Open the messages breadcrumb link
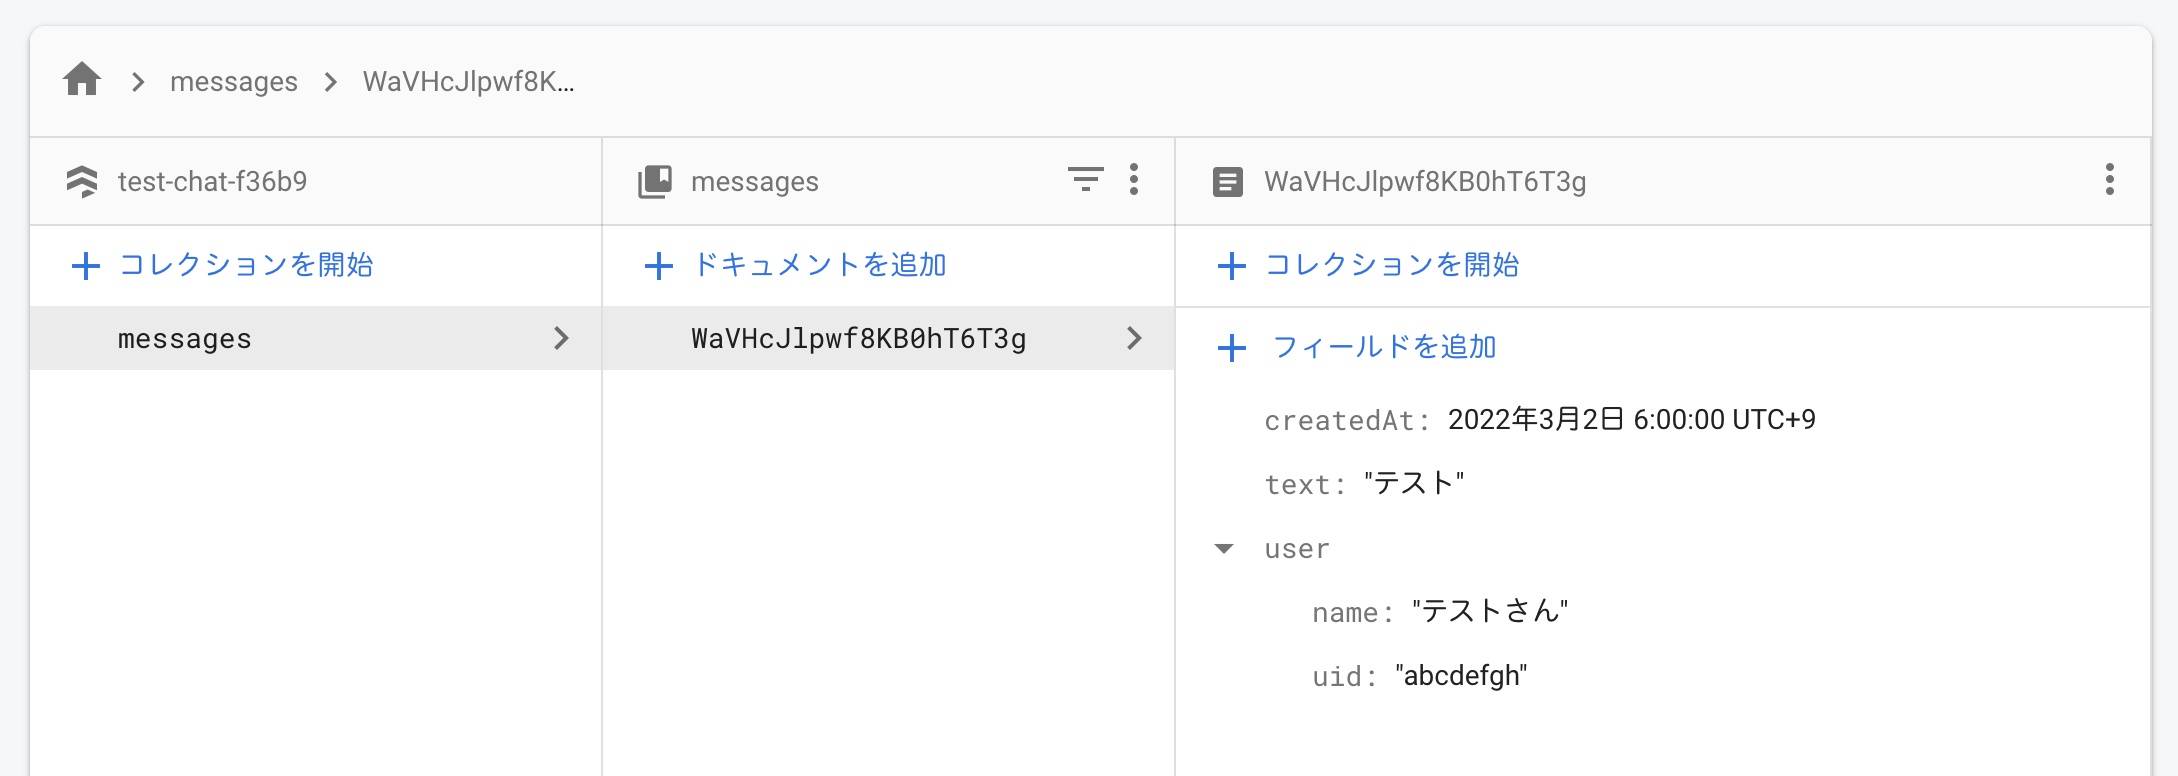This screenshot has height=776, width=2178. [234, 81]
